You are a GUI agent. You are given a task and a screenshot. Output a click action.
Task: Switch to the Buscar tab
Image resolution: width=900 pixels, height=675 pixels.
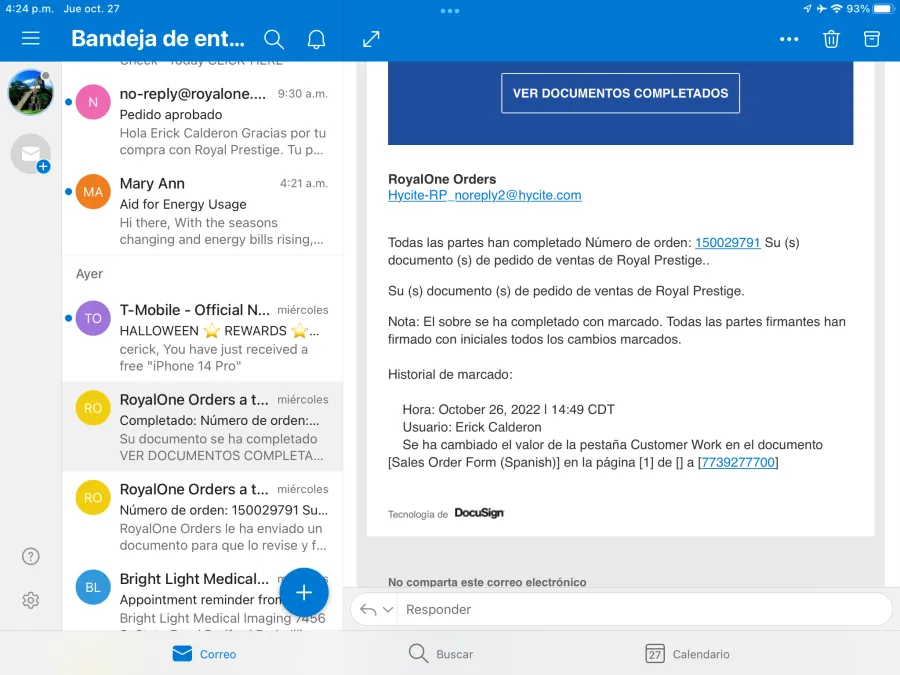pos(441,654)
